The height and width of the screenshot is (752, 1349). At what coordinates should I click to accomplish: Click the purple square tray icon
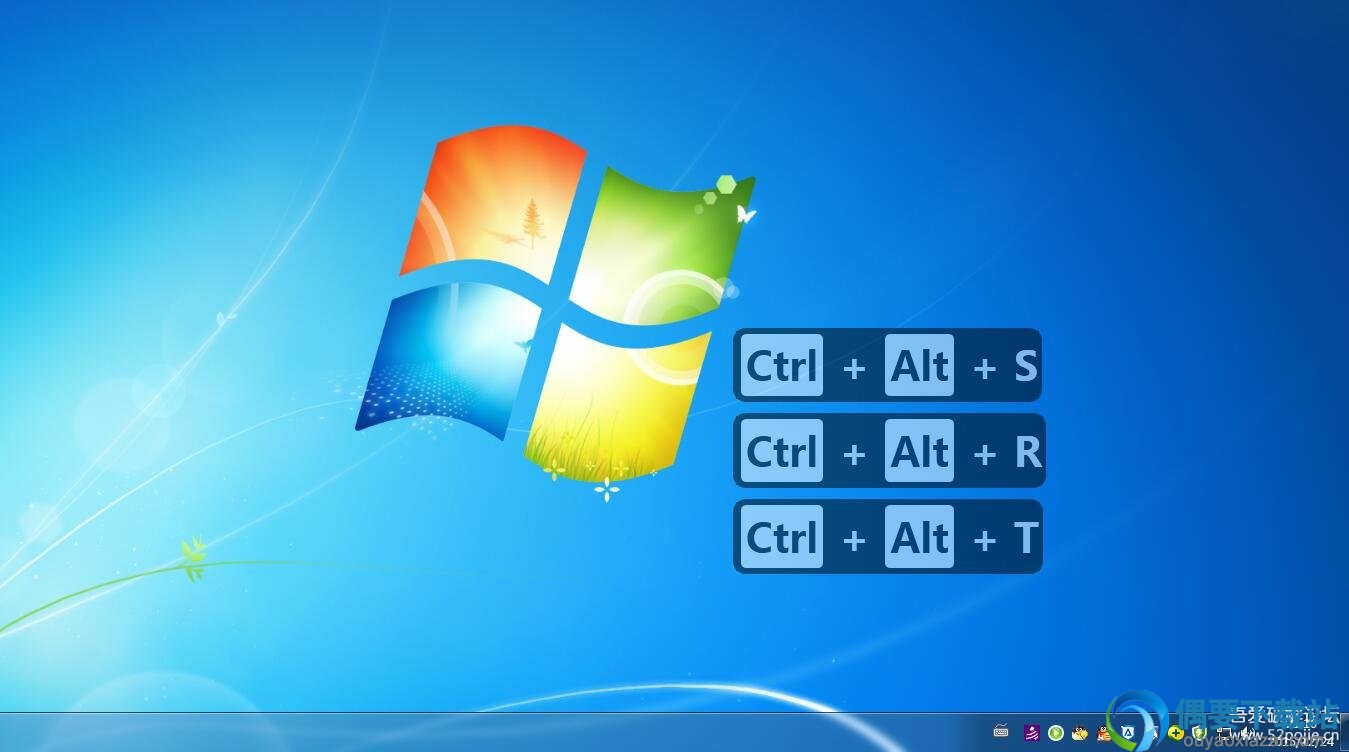(x=1032, y=733)
